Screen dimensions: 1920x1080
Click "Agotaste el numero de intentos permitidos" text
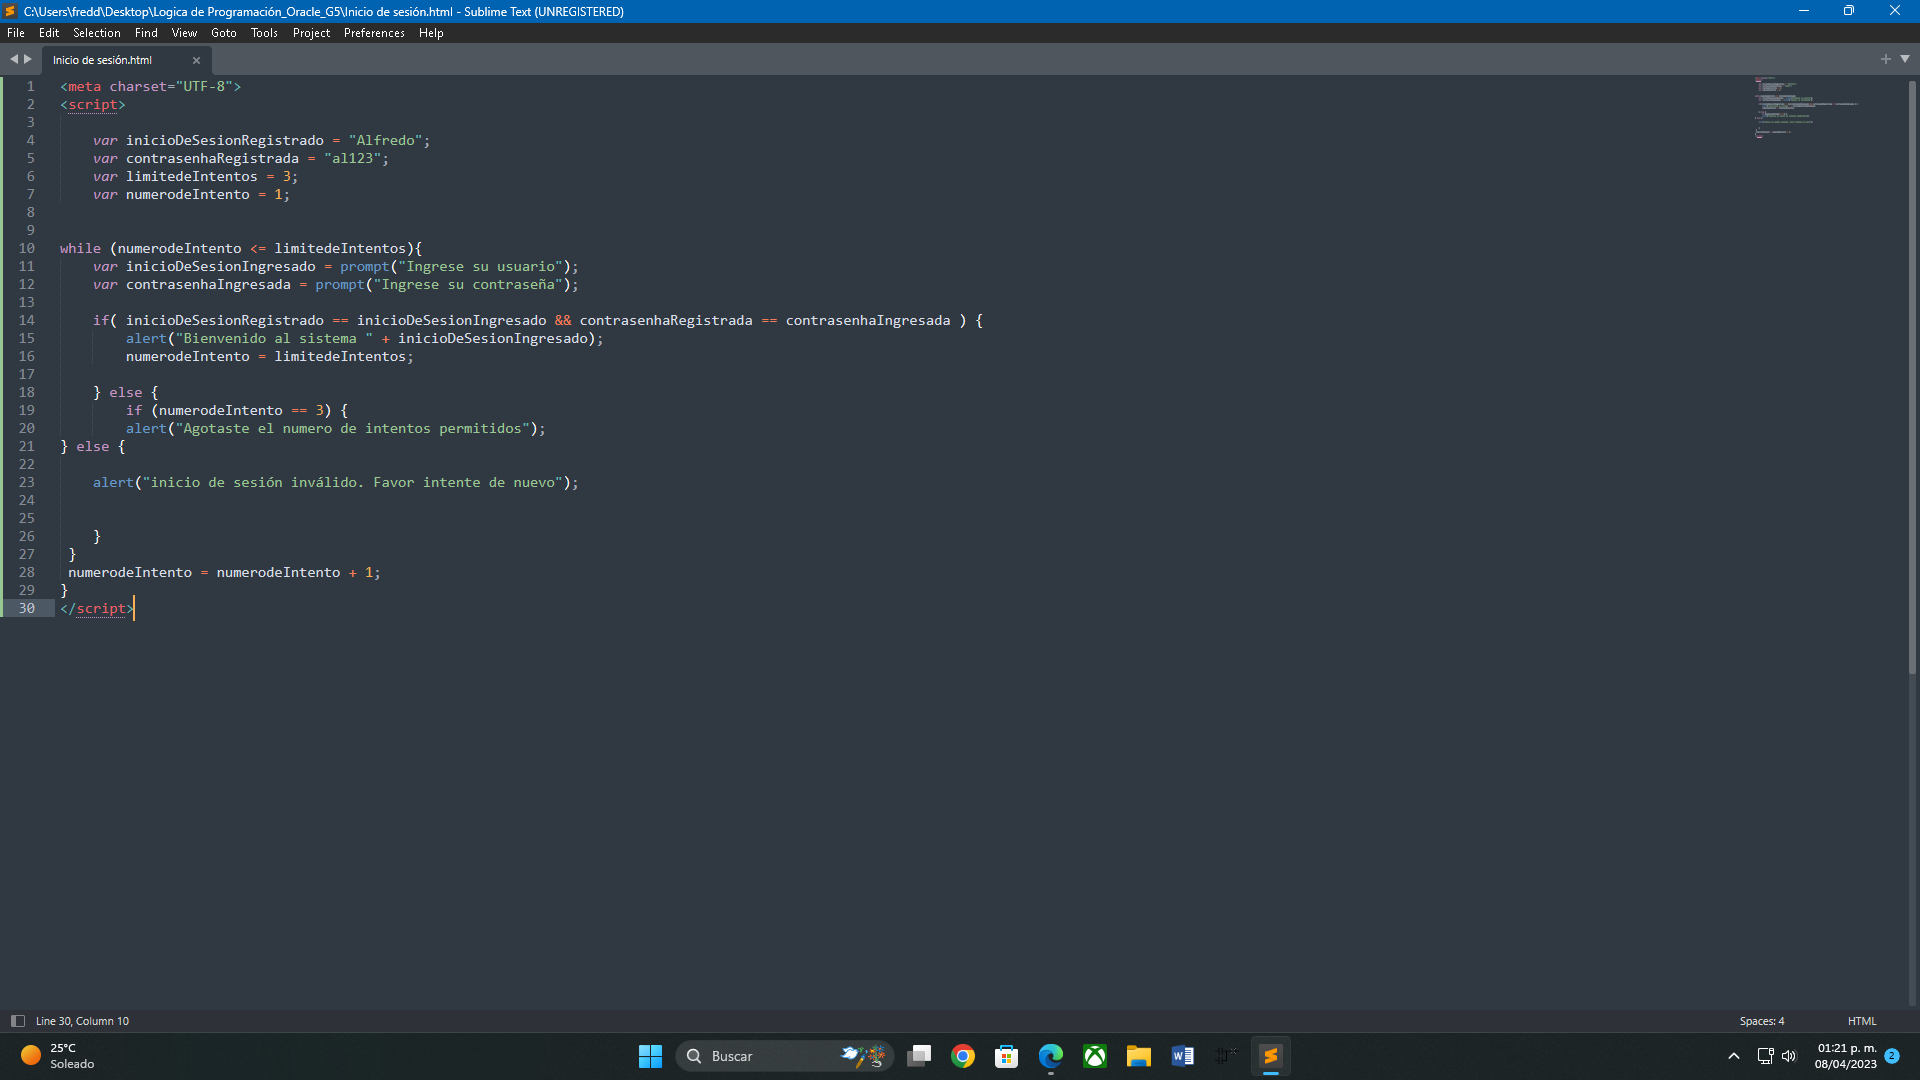352,428
